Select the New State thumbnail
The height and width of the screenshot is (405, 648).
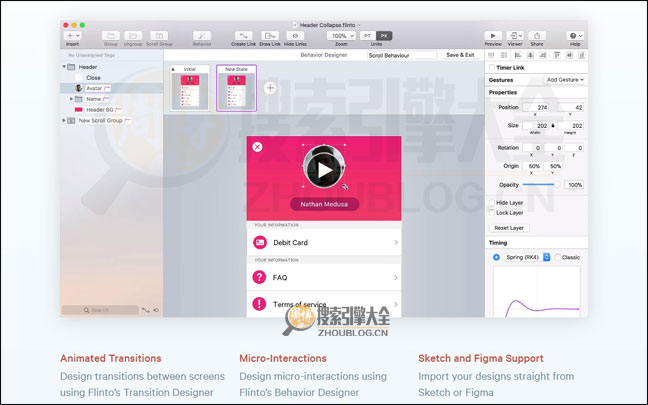click(x=236, y=88)
